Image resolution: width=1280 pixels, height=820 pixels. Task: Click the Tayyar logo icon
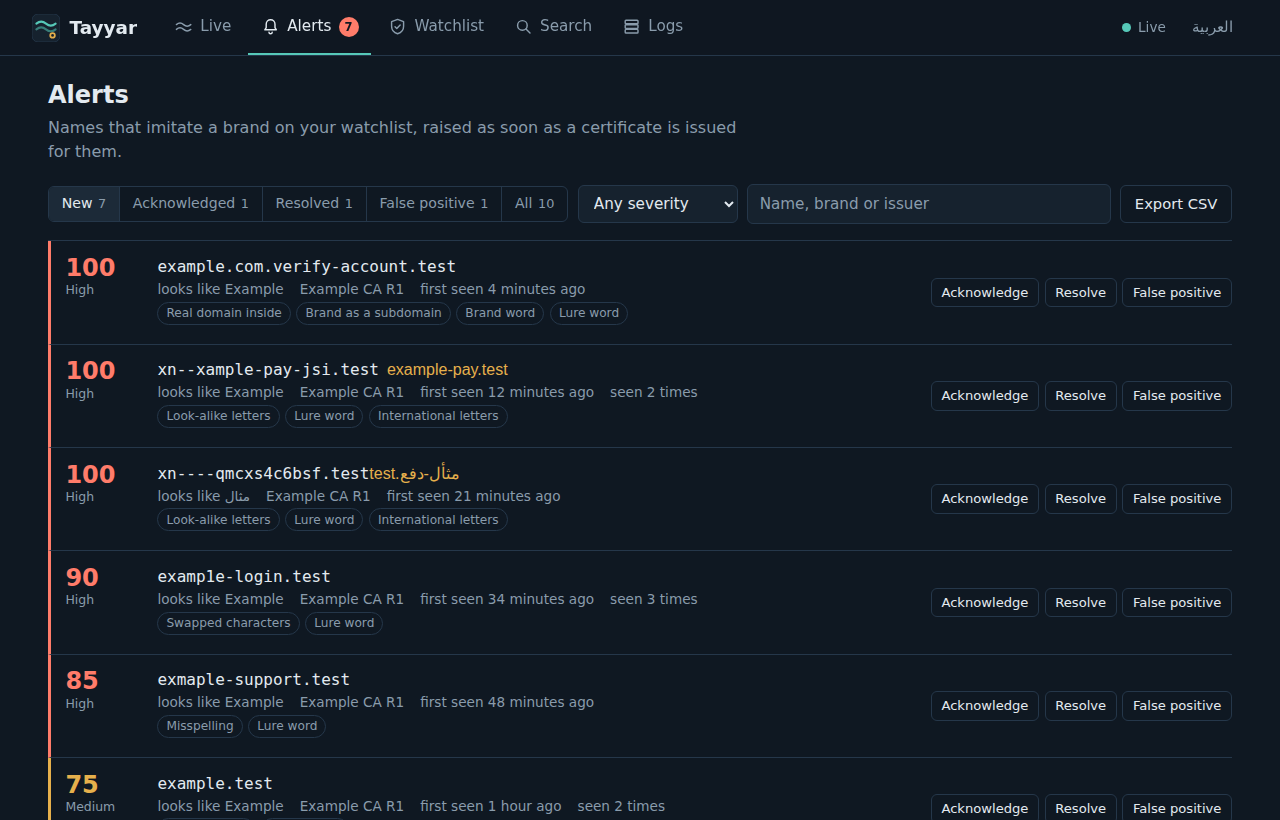46,28
